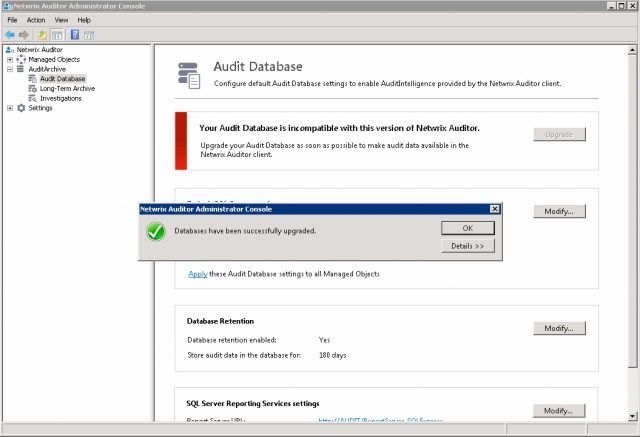The height and width of the screenshot is (437, 640).
Task: Click the vertical scrollbar thumb
Action: click(632, 211)
